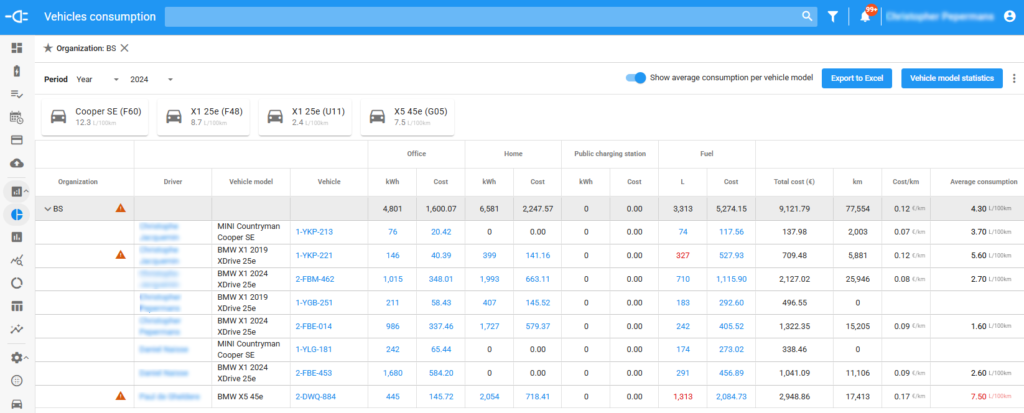The width and height of the screenshot is (1024, 413).
Task: Click Export to Excel button
Action: pos(856,78)
